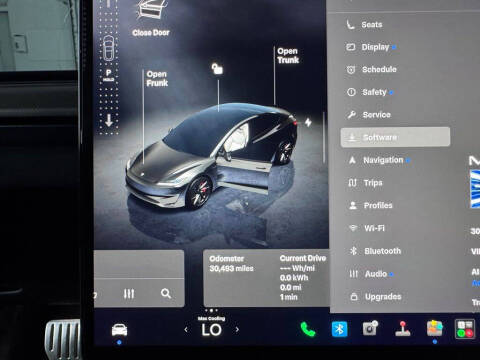Open the Profiles menu item

370,206
